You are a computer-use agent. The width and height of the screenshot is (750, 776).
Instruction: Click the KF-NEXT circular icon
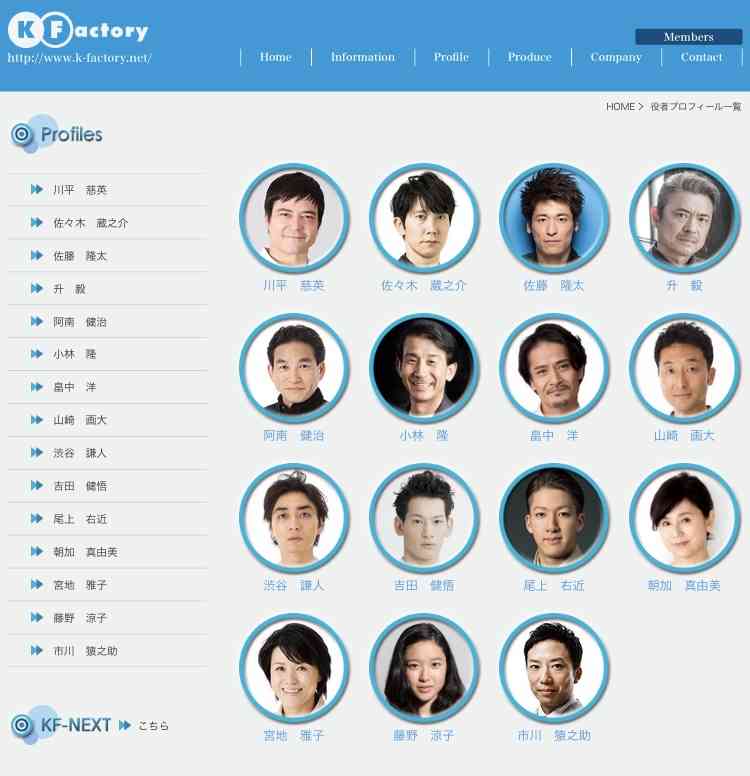[x=22, y=726]
